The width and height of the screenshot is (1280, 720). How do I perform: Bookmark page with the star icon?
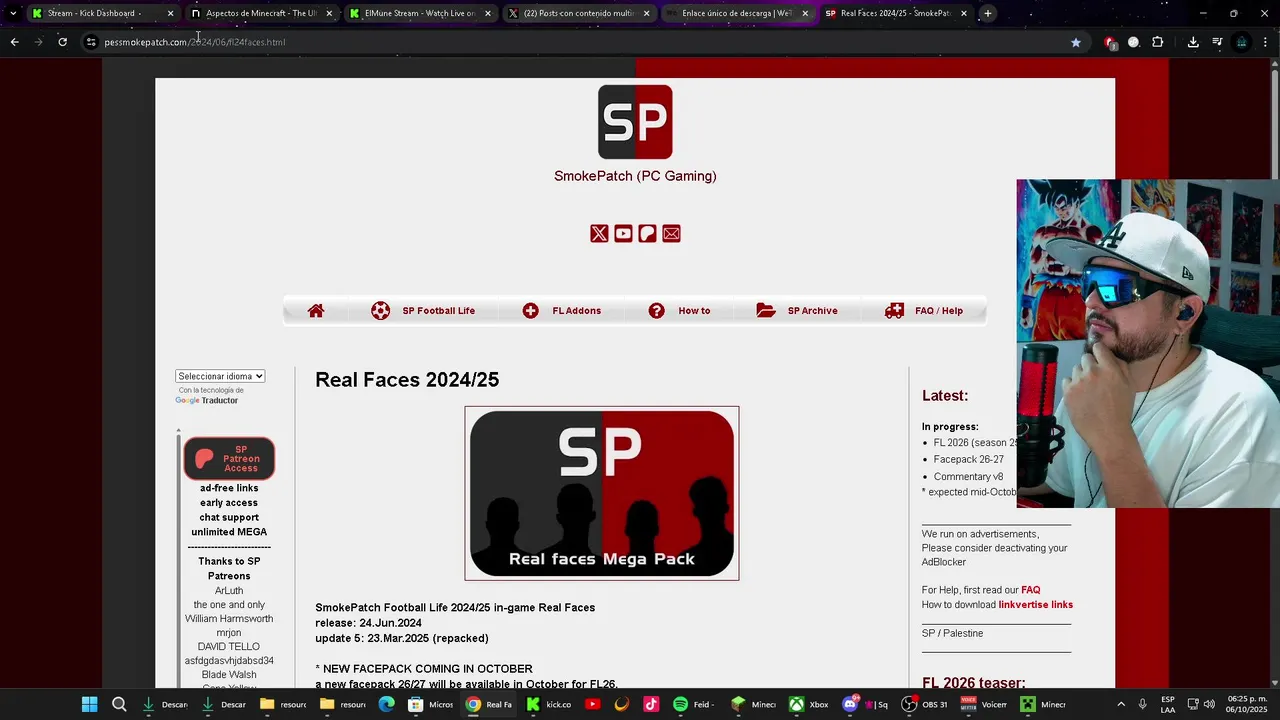(x=1076, y=42)
